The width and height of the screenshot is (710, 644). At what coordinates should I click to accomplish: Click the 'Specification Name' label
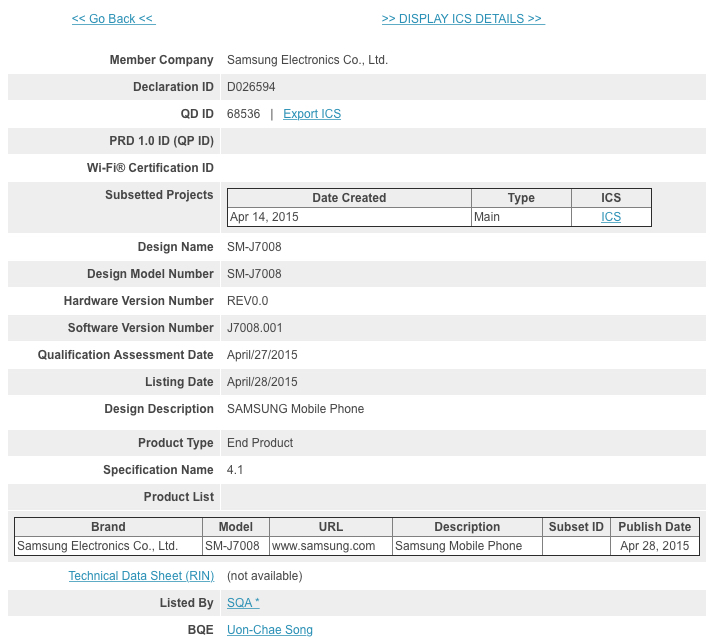tap(158, 470)
